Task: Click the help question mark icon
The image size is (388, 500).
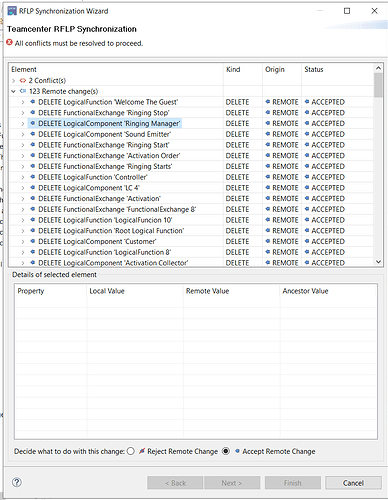Action: (x=17, y=482)
